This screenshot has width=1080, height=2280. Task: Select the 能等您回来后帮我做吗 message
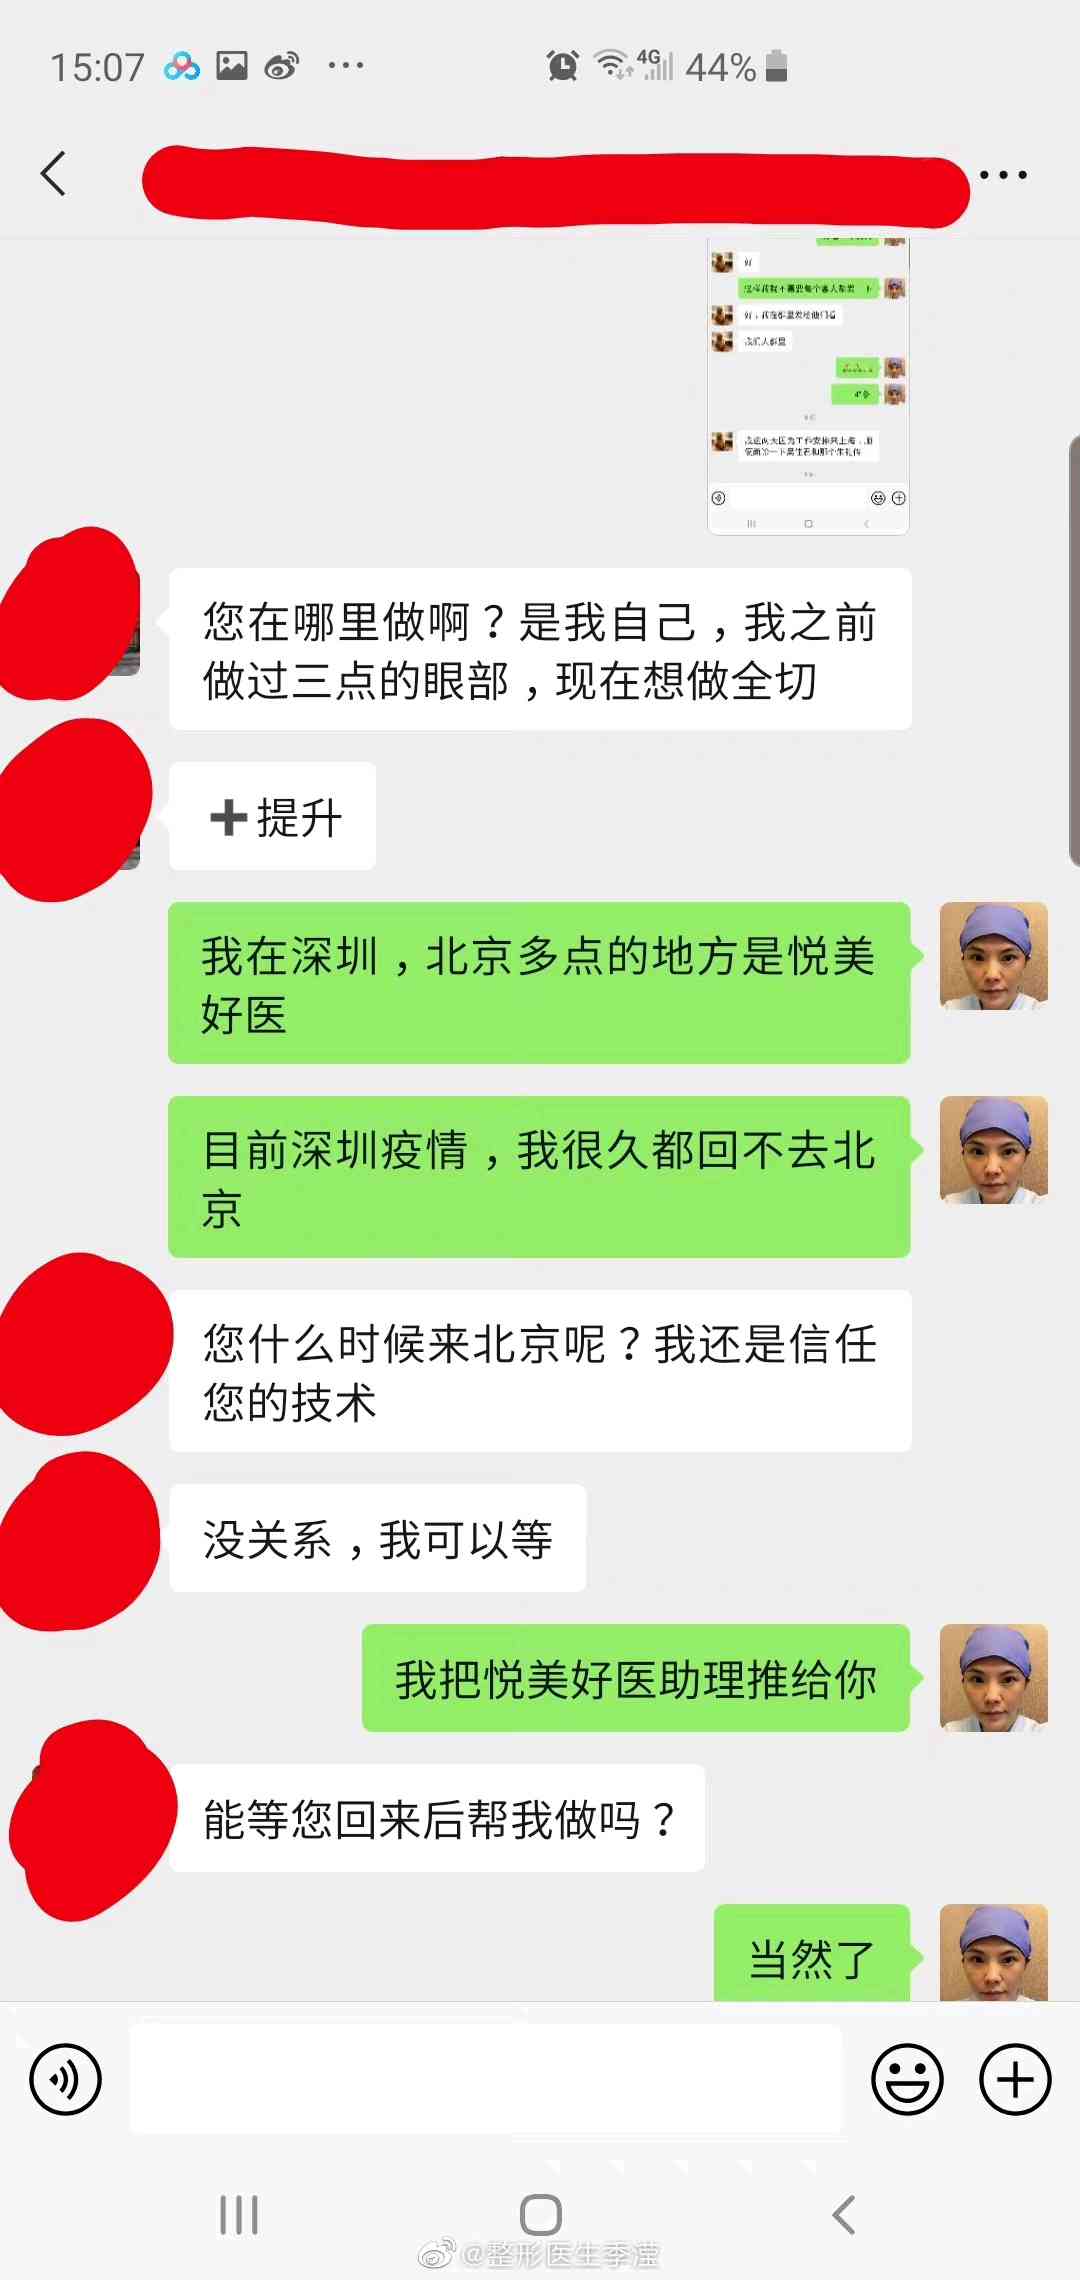437,1818
